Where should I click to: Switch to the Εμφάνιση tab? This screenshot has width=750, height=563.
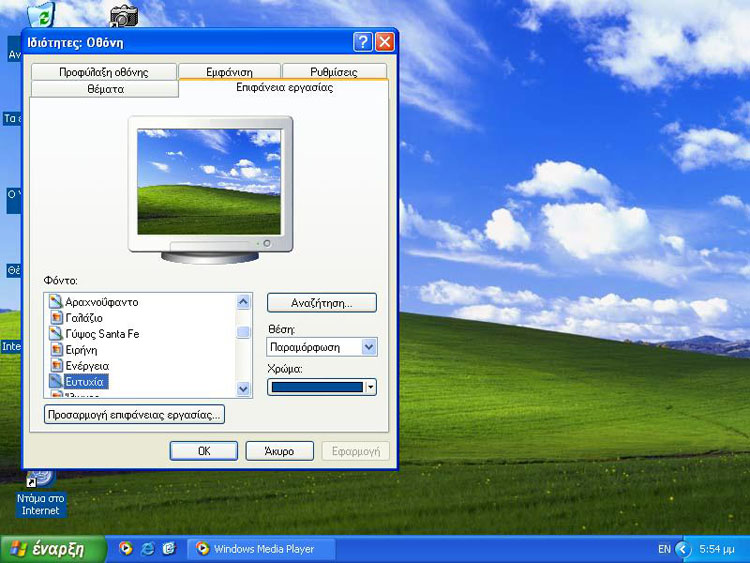pos(229,72)
